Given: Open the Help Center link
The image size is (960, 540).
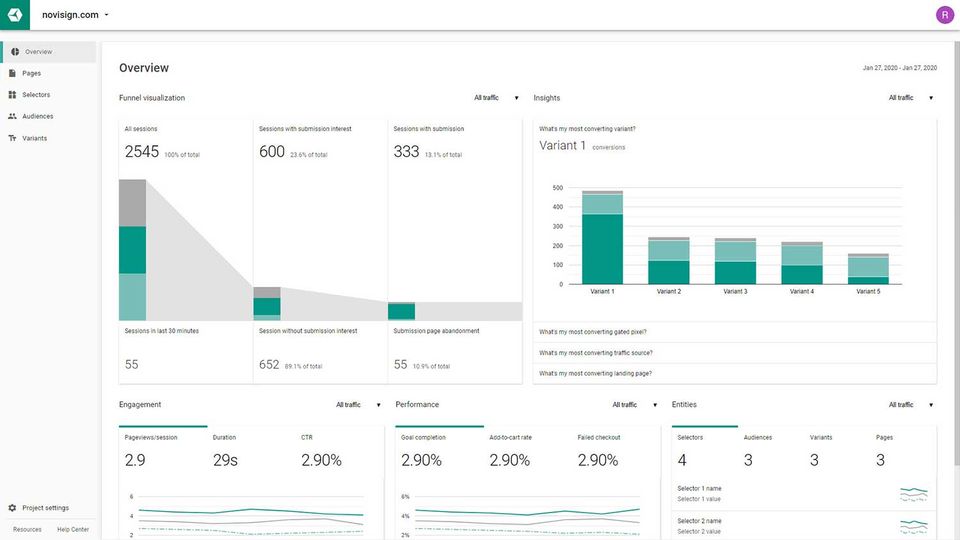Looking at the screenshot, I should pos(73,530).
